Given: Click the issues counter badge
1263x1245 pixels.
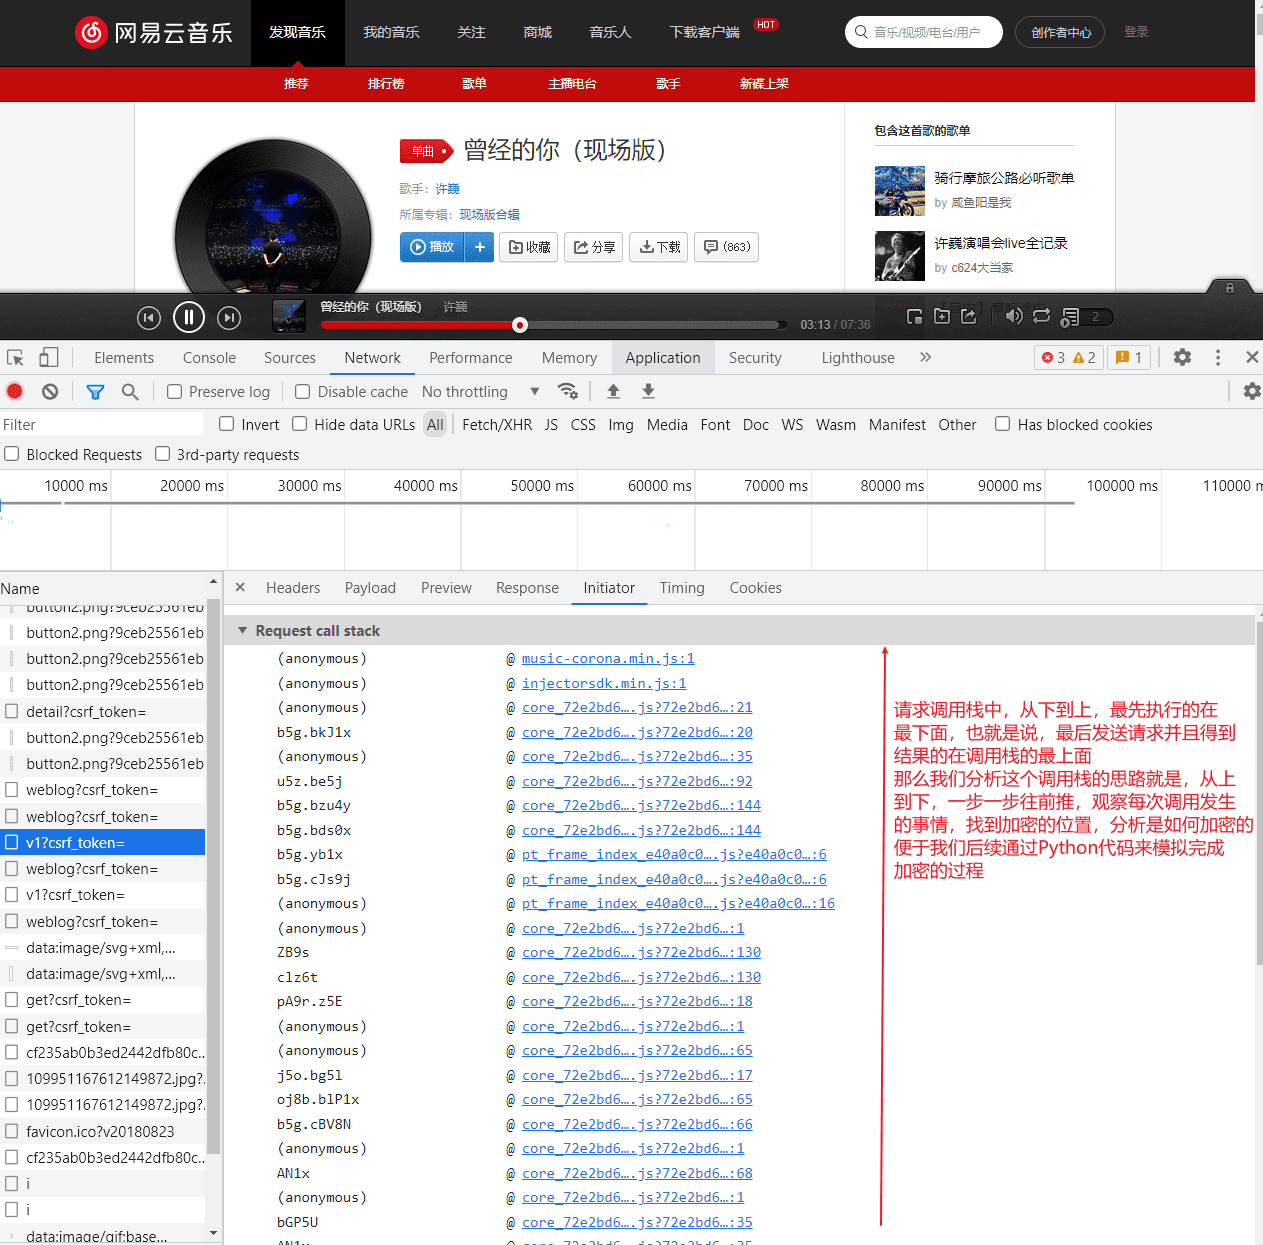Looking at the screenshot, I should (x=1129, y=357).
